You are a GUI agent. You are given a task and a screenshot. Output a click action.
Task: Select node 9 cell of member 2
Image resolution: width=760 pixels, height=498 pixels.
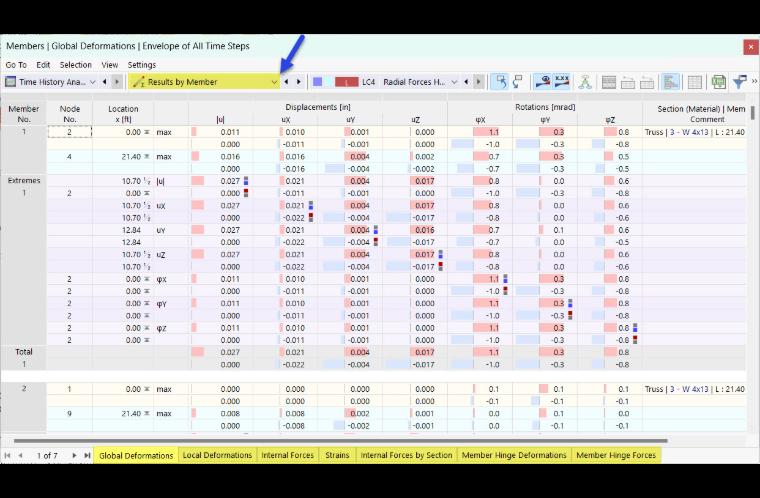[x=69, y=414]
